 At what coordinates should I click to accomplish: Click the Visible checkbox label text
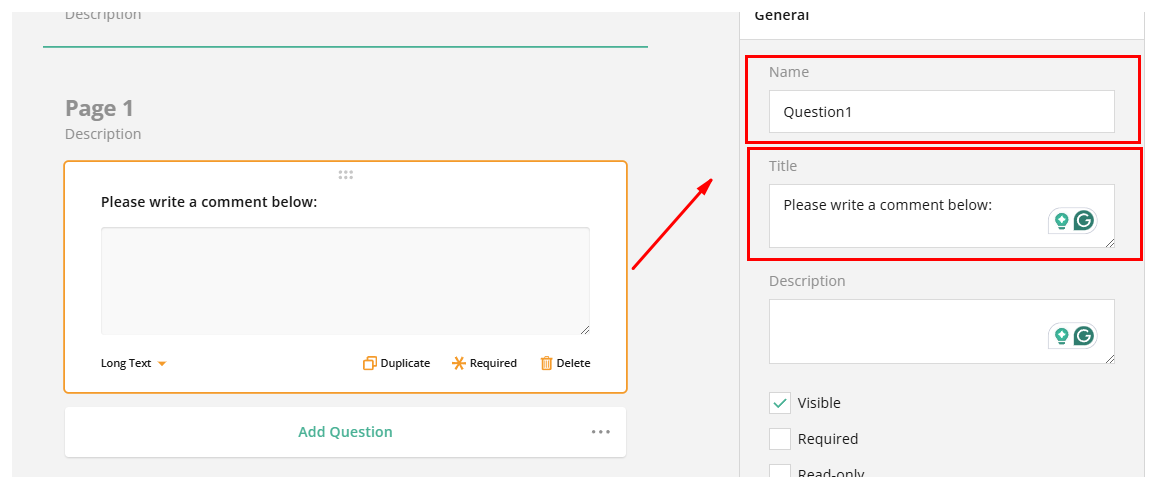[819, 403]
